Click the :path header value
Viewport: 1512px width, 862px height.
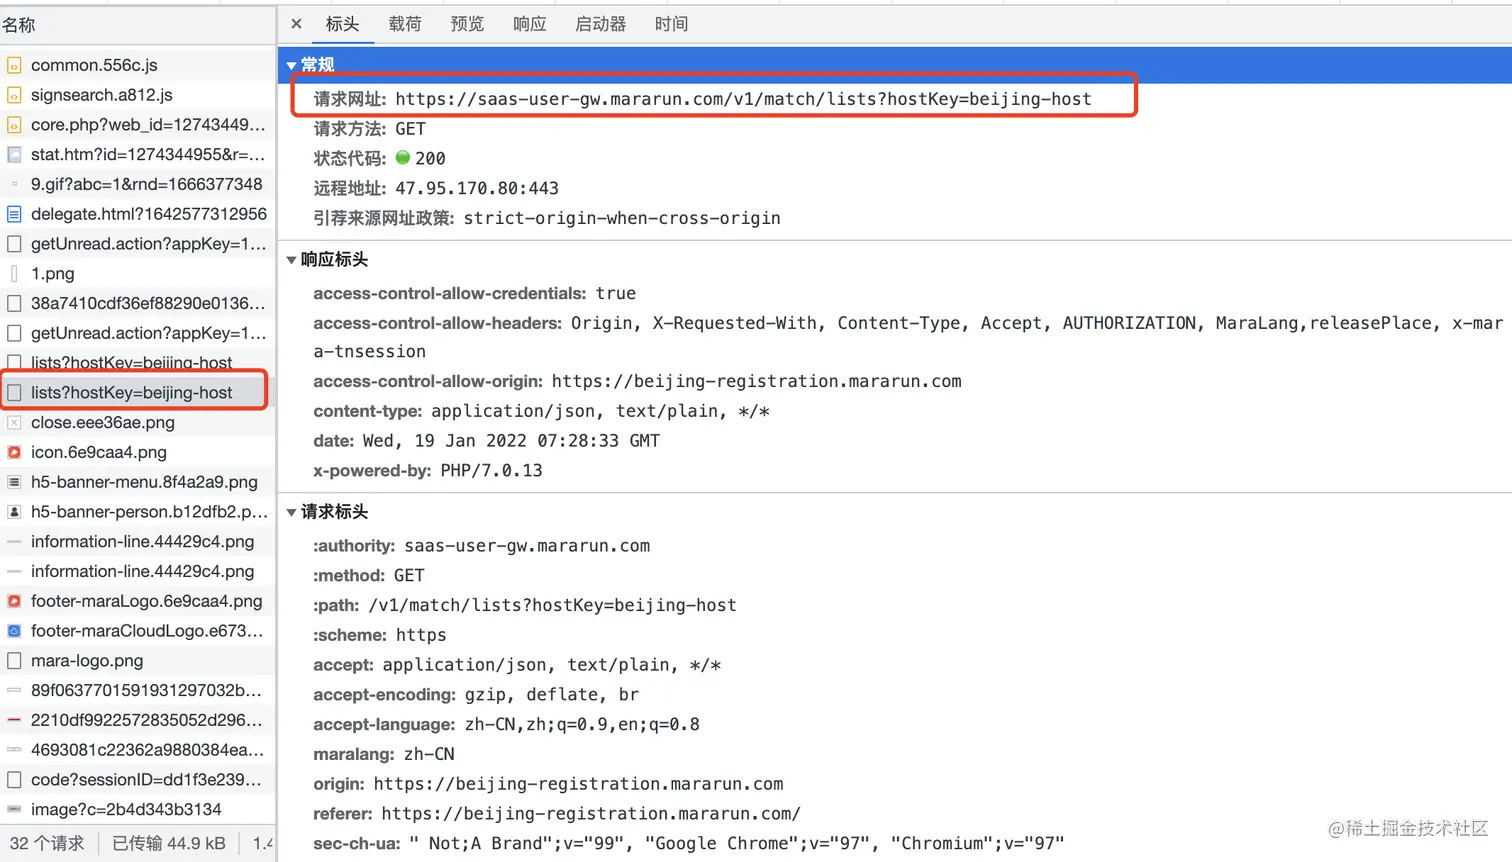click(x=553, y=605)
